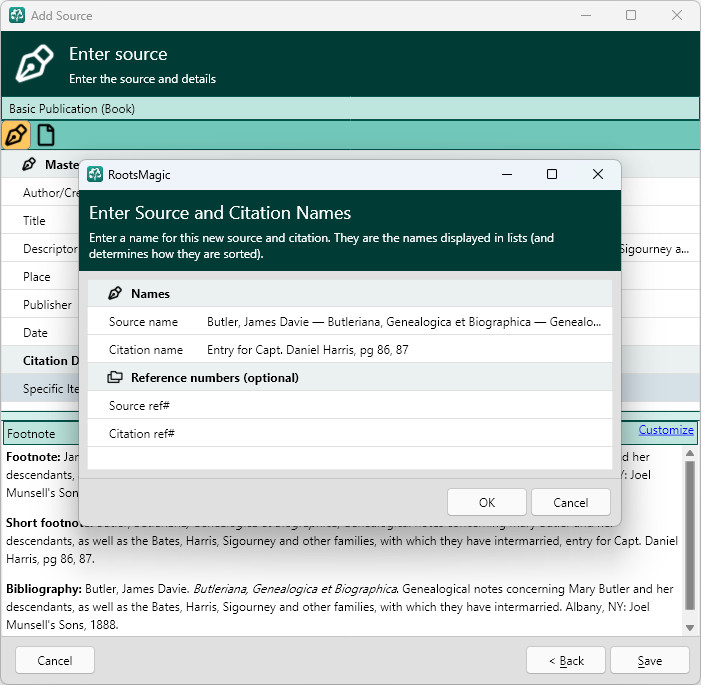
Task: Maximize the RootsMagic dialog
Action: (x=552, y=174)
